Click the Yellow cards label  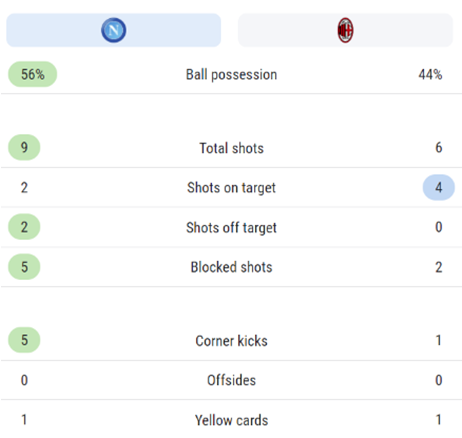click(231, 420)
